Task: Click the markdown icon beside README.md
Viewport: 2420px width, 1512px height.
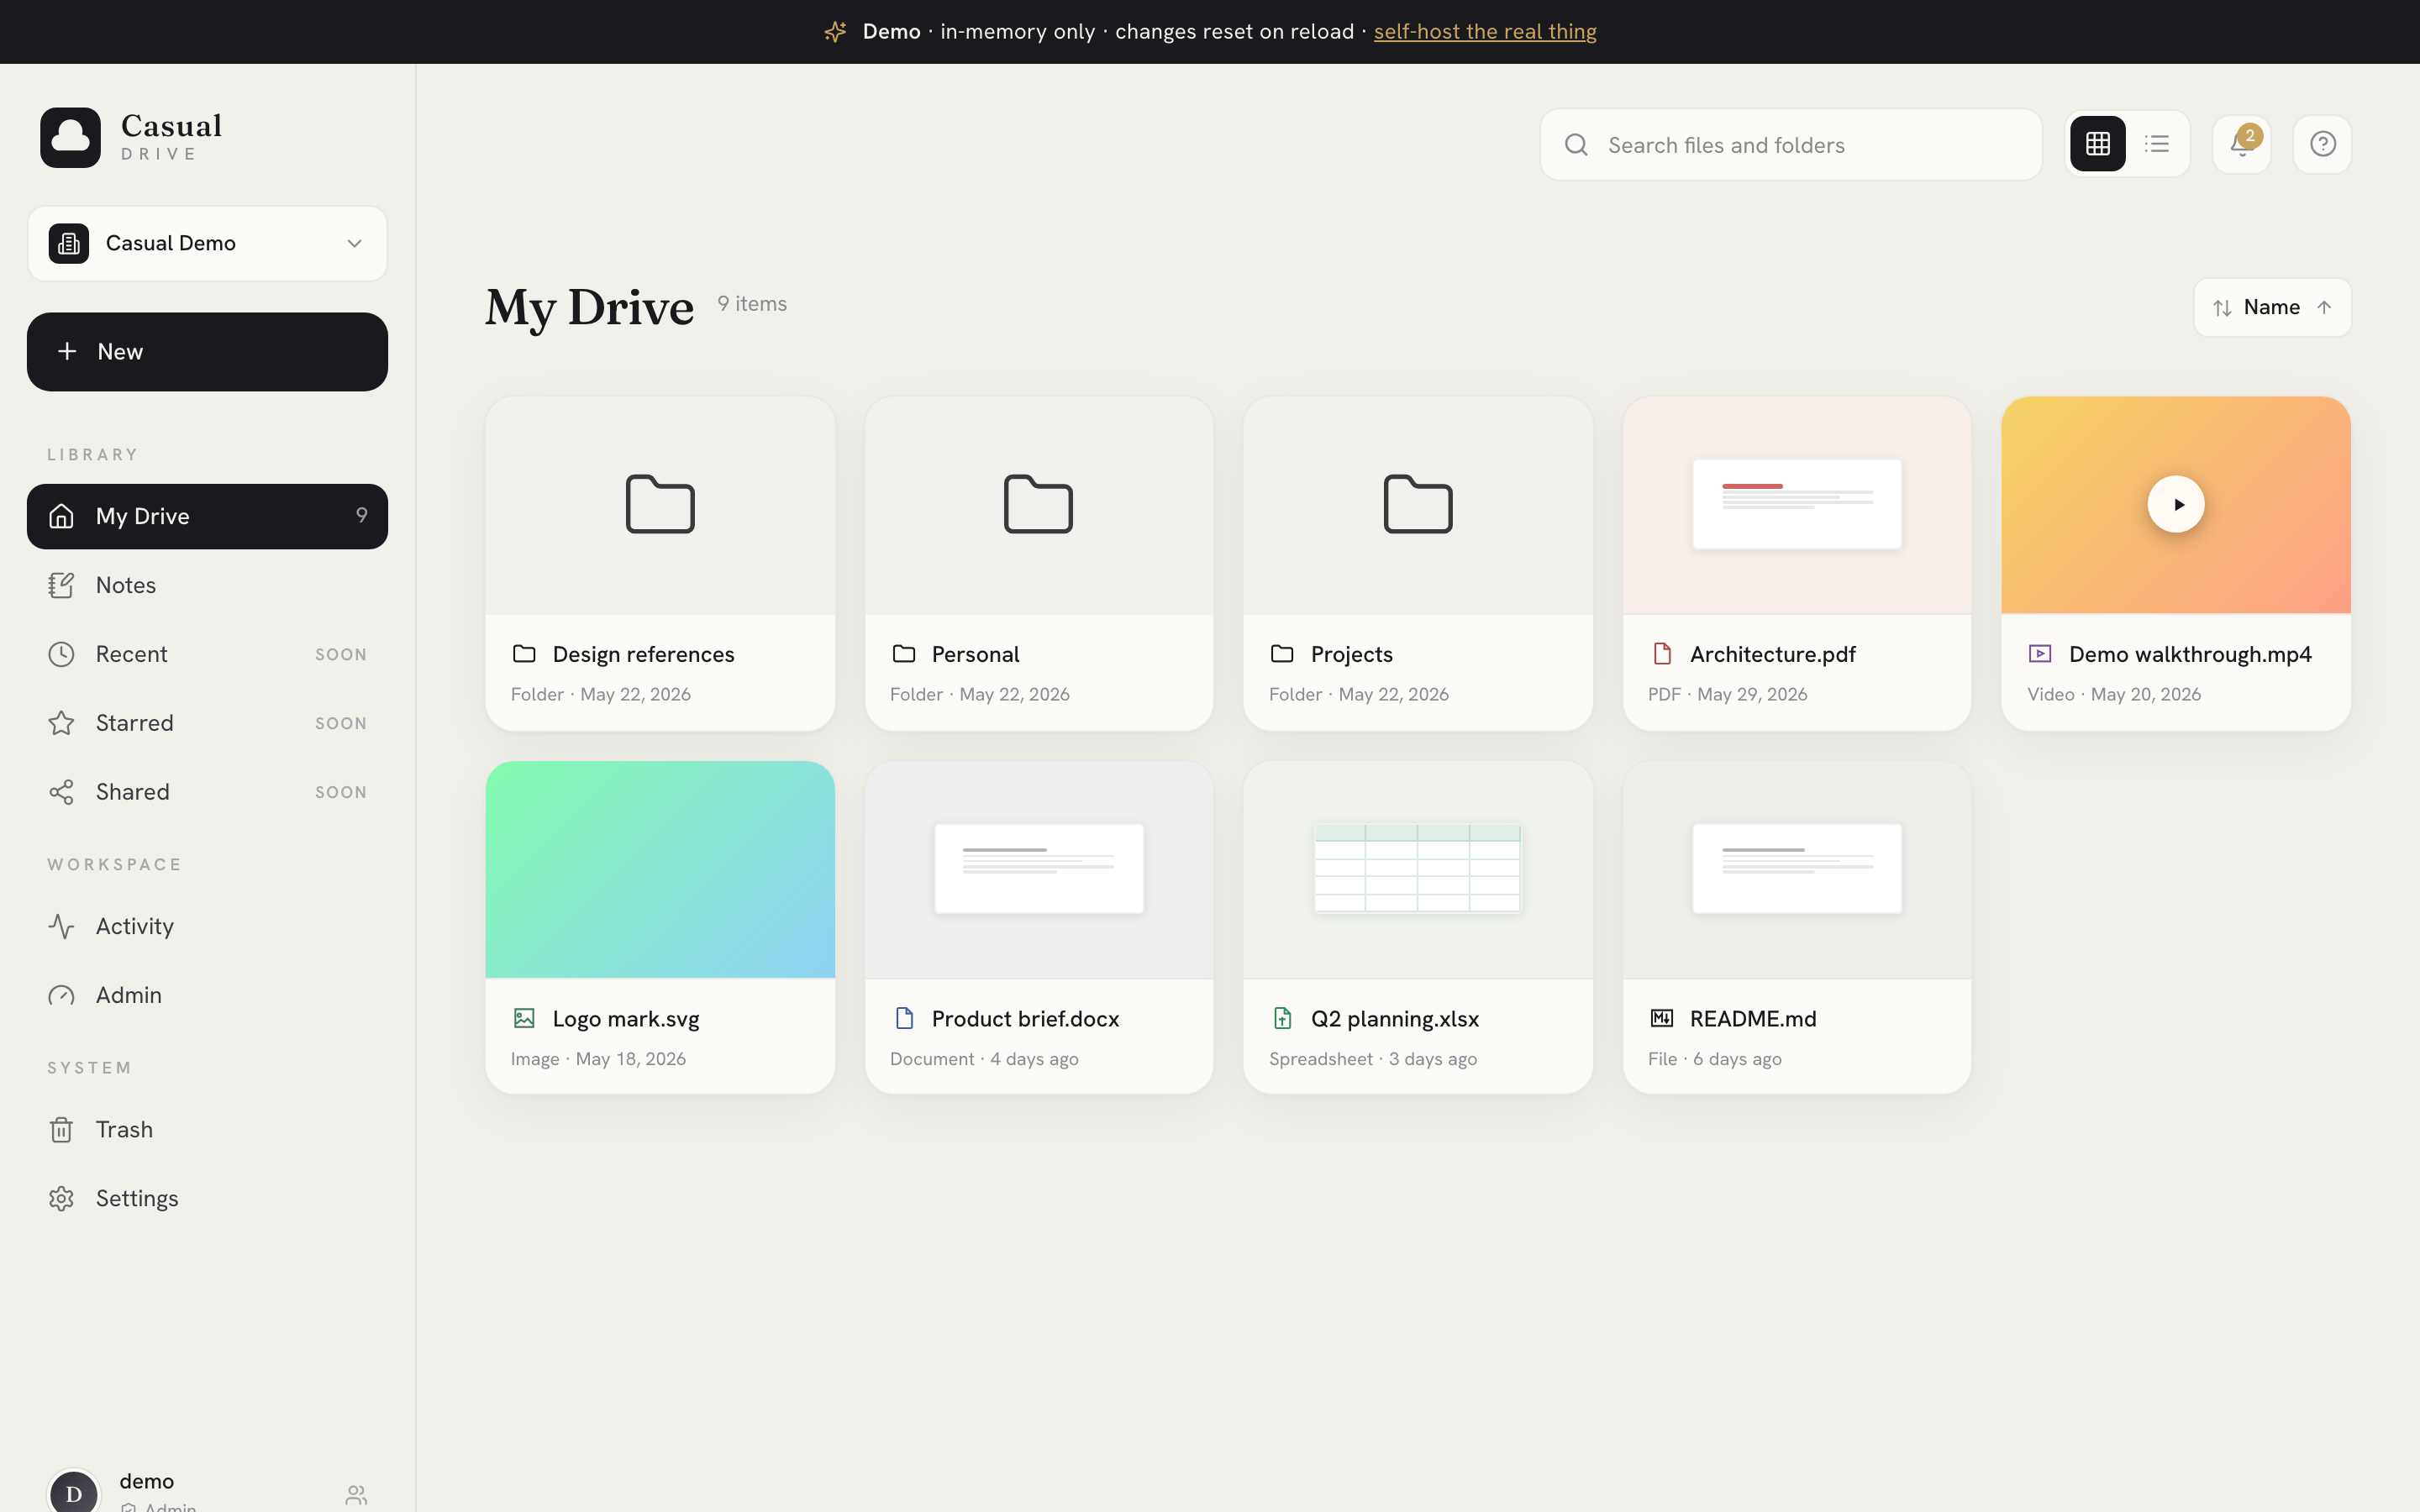Action: click(x=1661, y=1018)
